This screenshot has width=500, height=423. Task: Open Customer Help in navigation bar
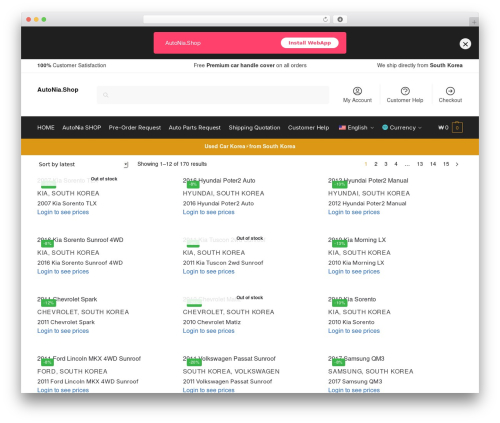(308, 127)
